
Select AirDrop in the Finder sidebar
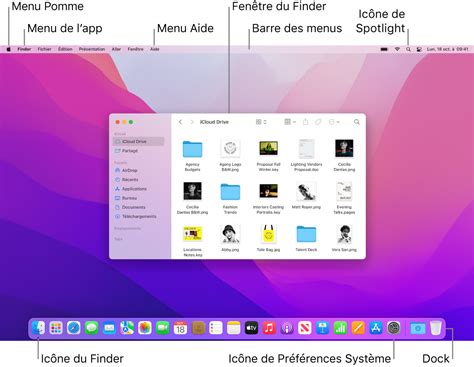[138, 170]
